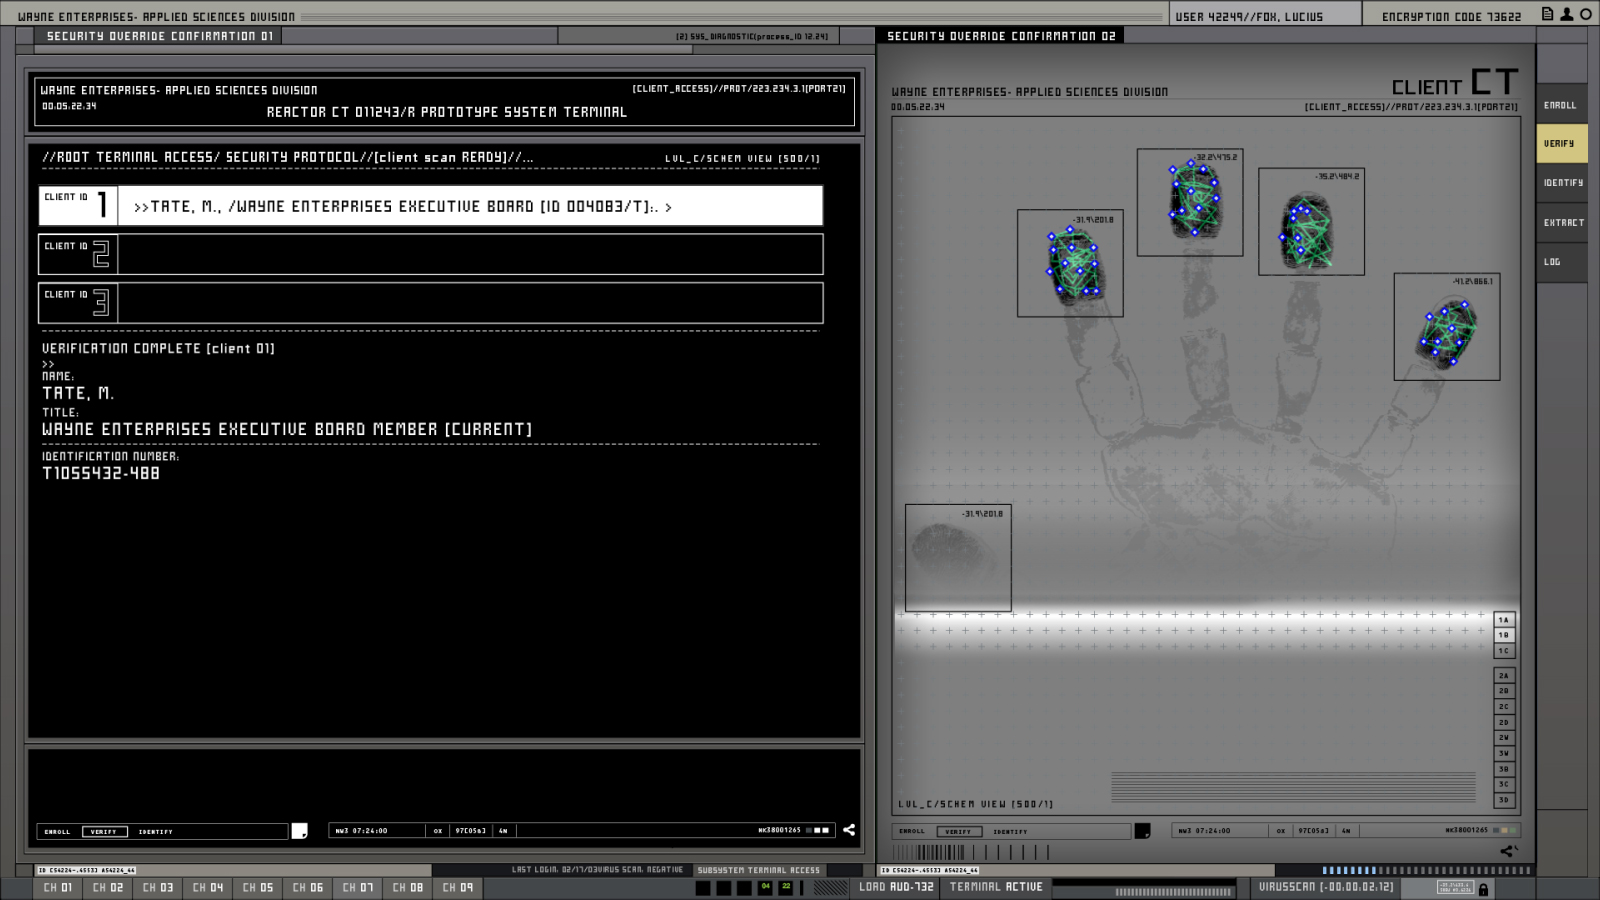Select channel CH 01

[x=58, y=888]
